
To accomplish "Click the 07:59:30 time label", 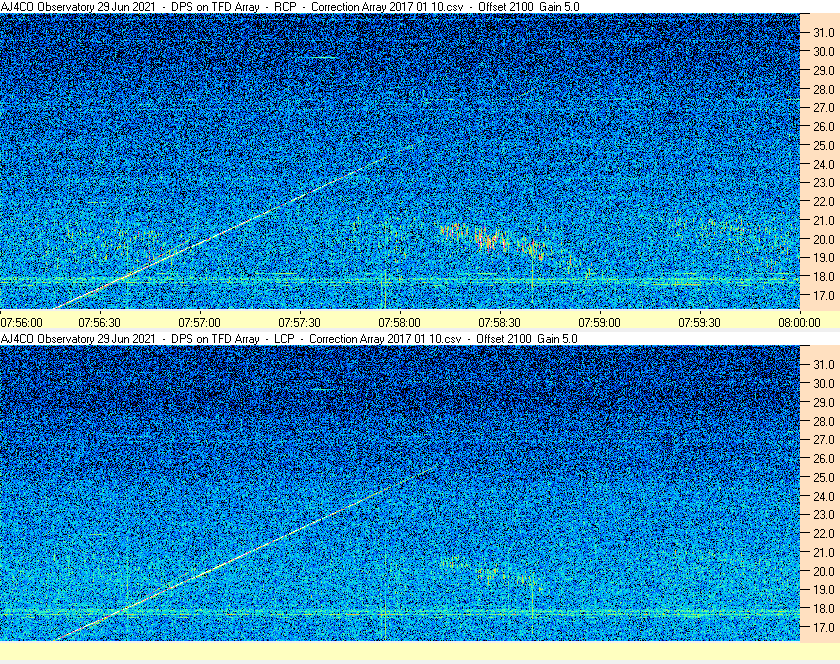I will (700, 322).
